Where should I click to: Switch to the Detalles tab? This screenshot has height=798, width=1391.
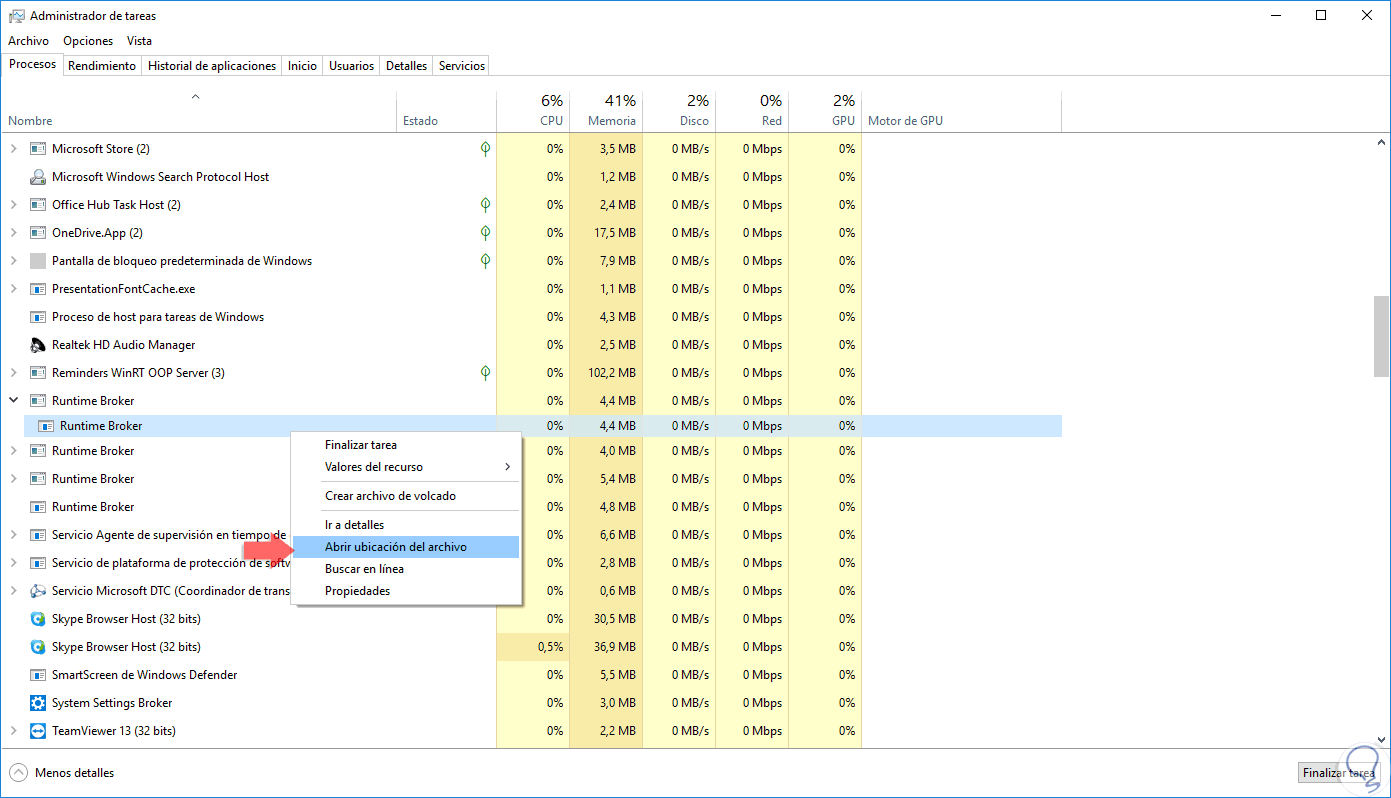tap(407, 66)
